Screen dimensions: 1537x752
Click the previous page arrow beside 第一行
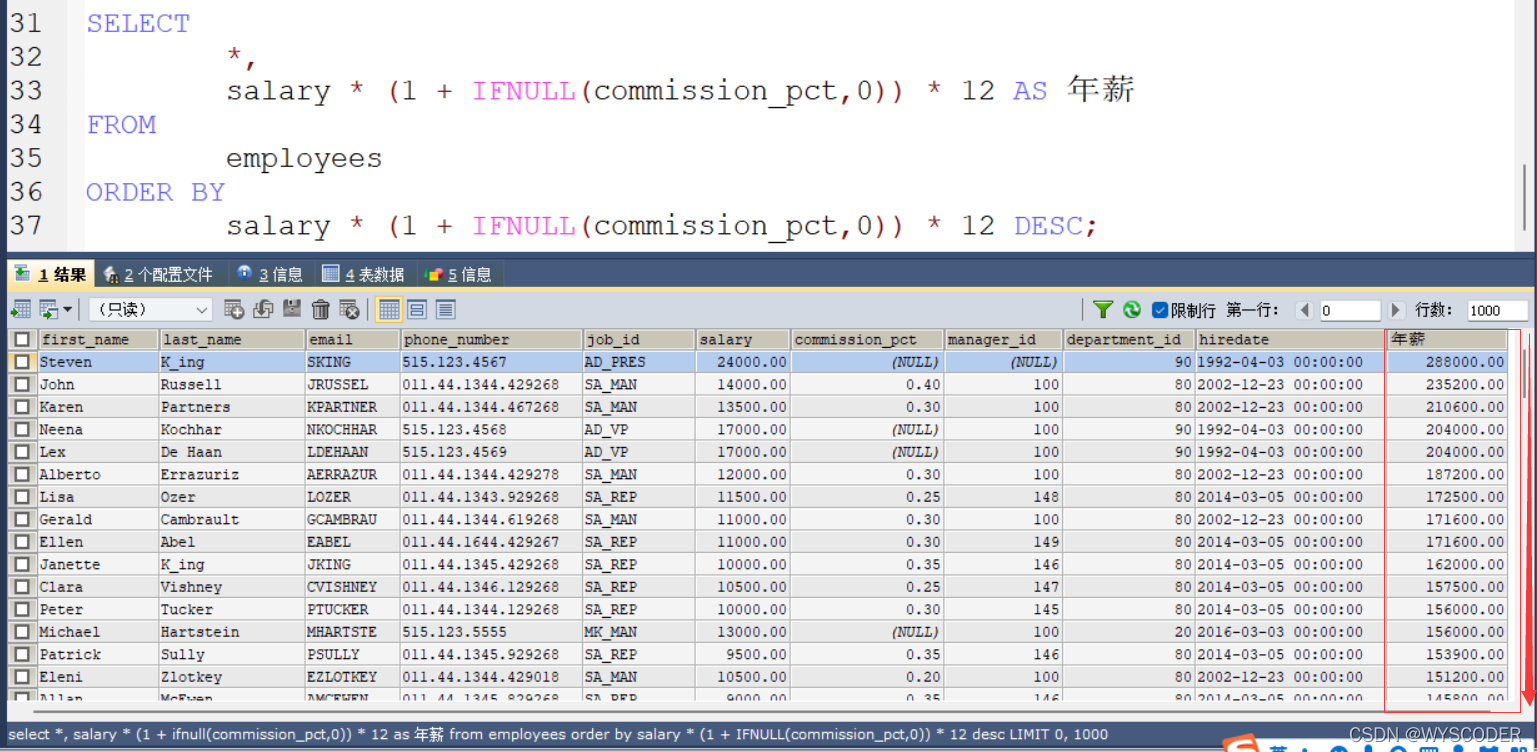1303,310
